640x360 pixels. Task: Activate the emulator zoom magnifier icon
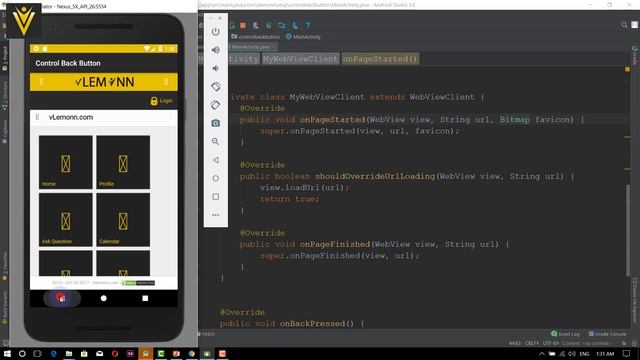(216, 142)
